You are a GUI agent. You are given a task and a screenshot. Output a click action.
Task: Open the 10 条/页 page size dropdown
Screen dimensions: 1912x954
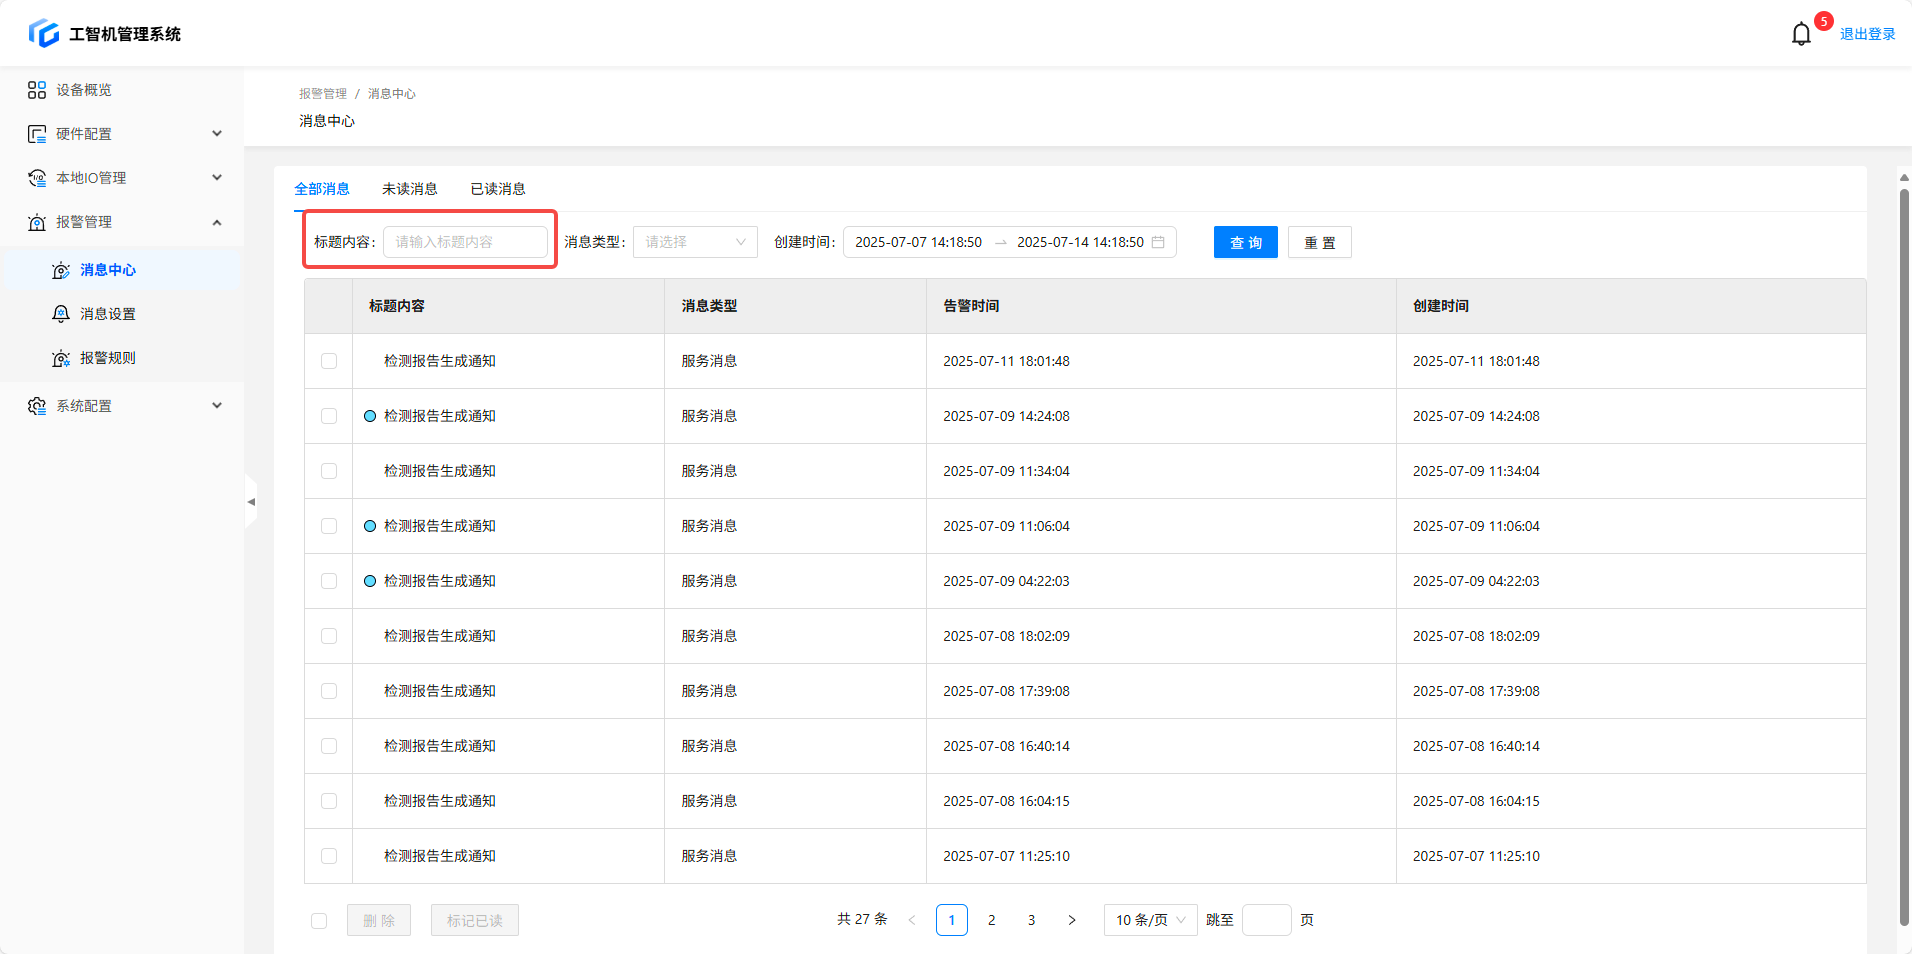point(1150,920)
